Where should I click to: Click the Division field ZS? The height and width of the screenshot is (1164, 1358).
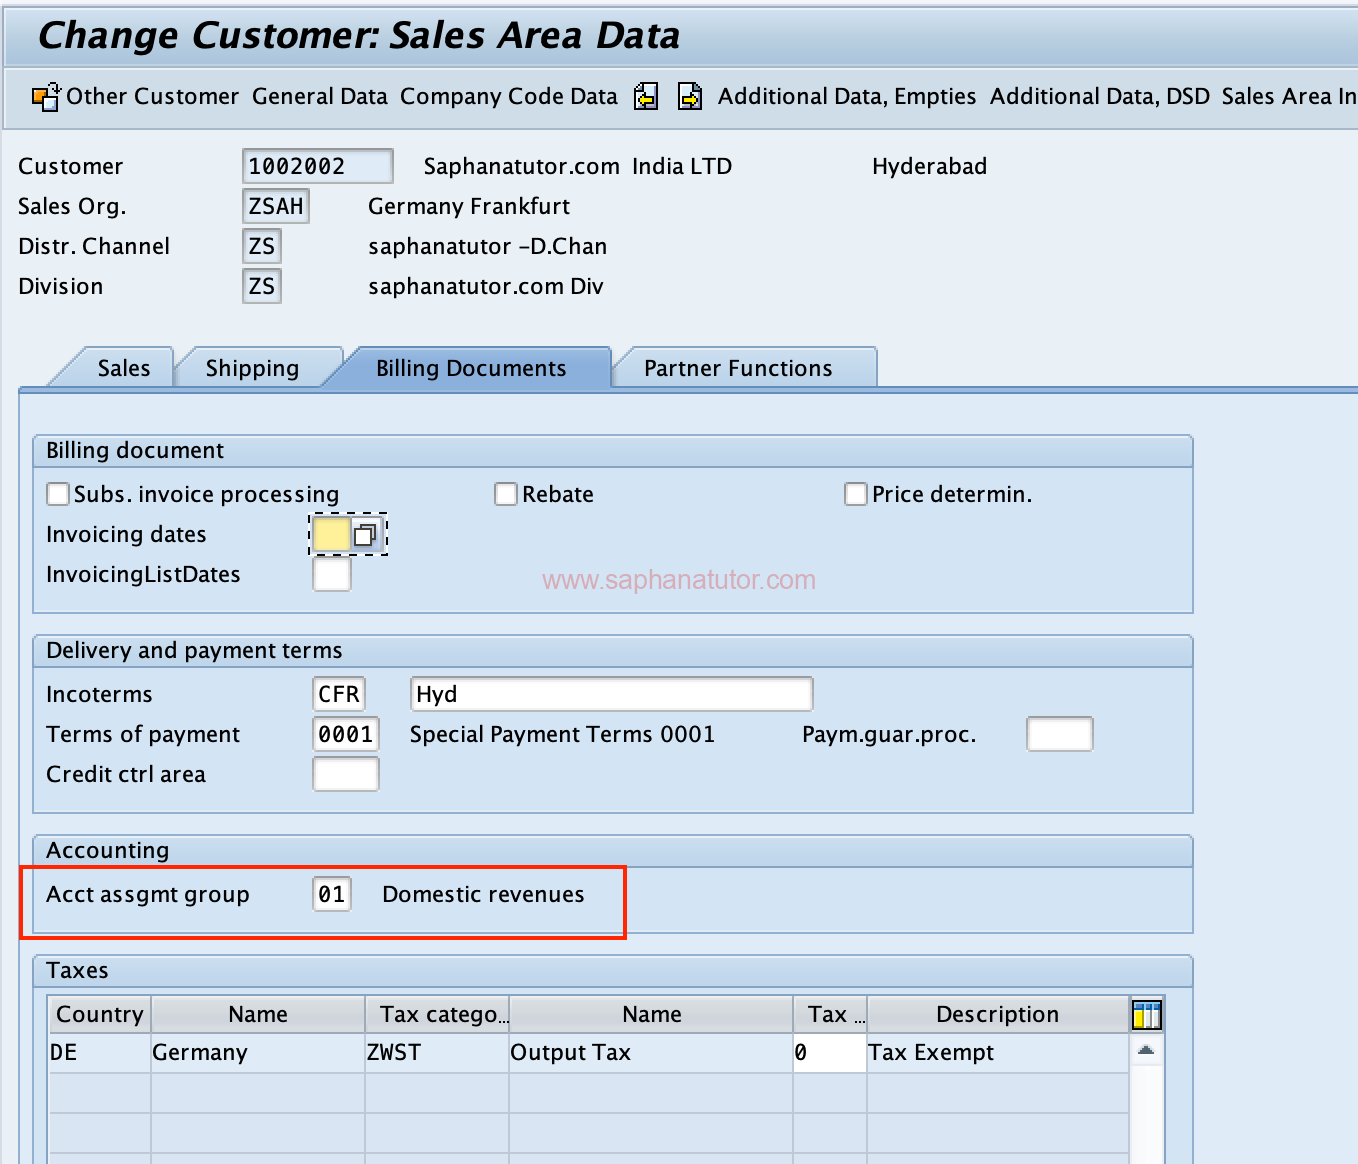tap(262, 286)
